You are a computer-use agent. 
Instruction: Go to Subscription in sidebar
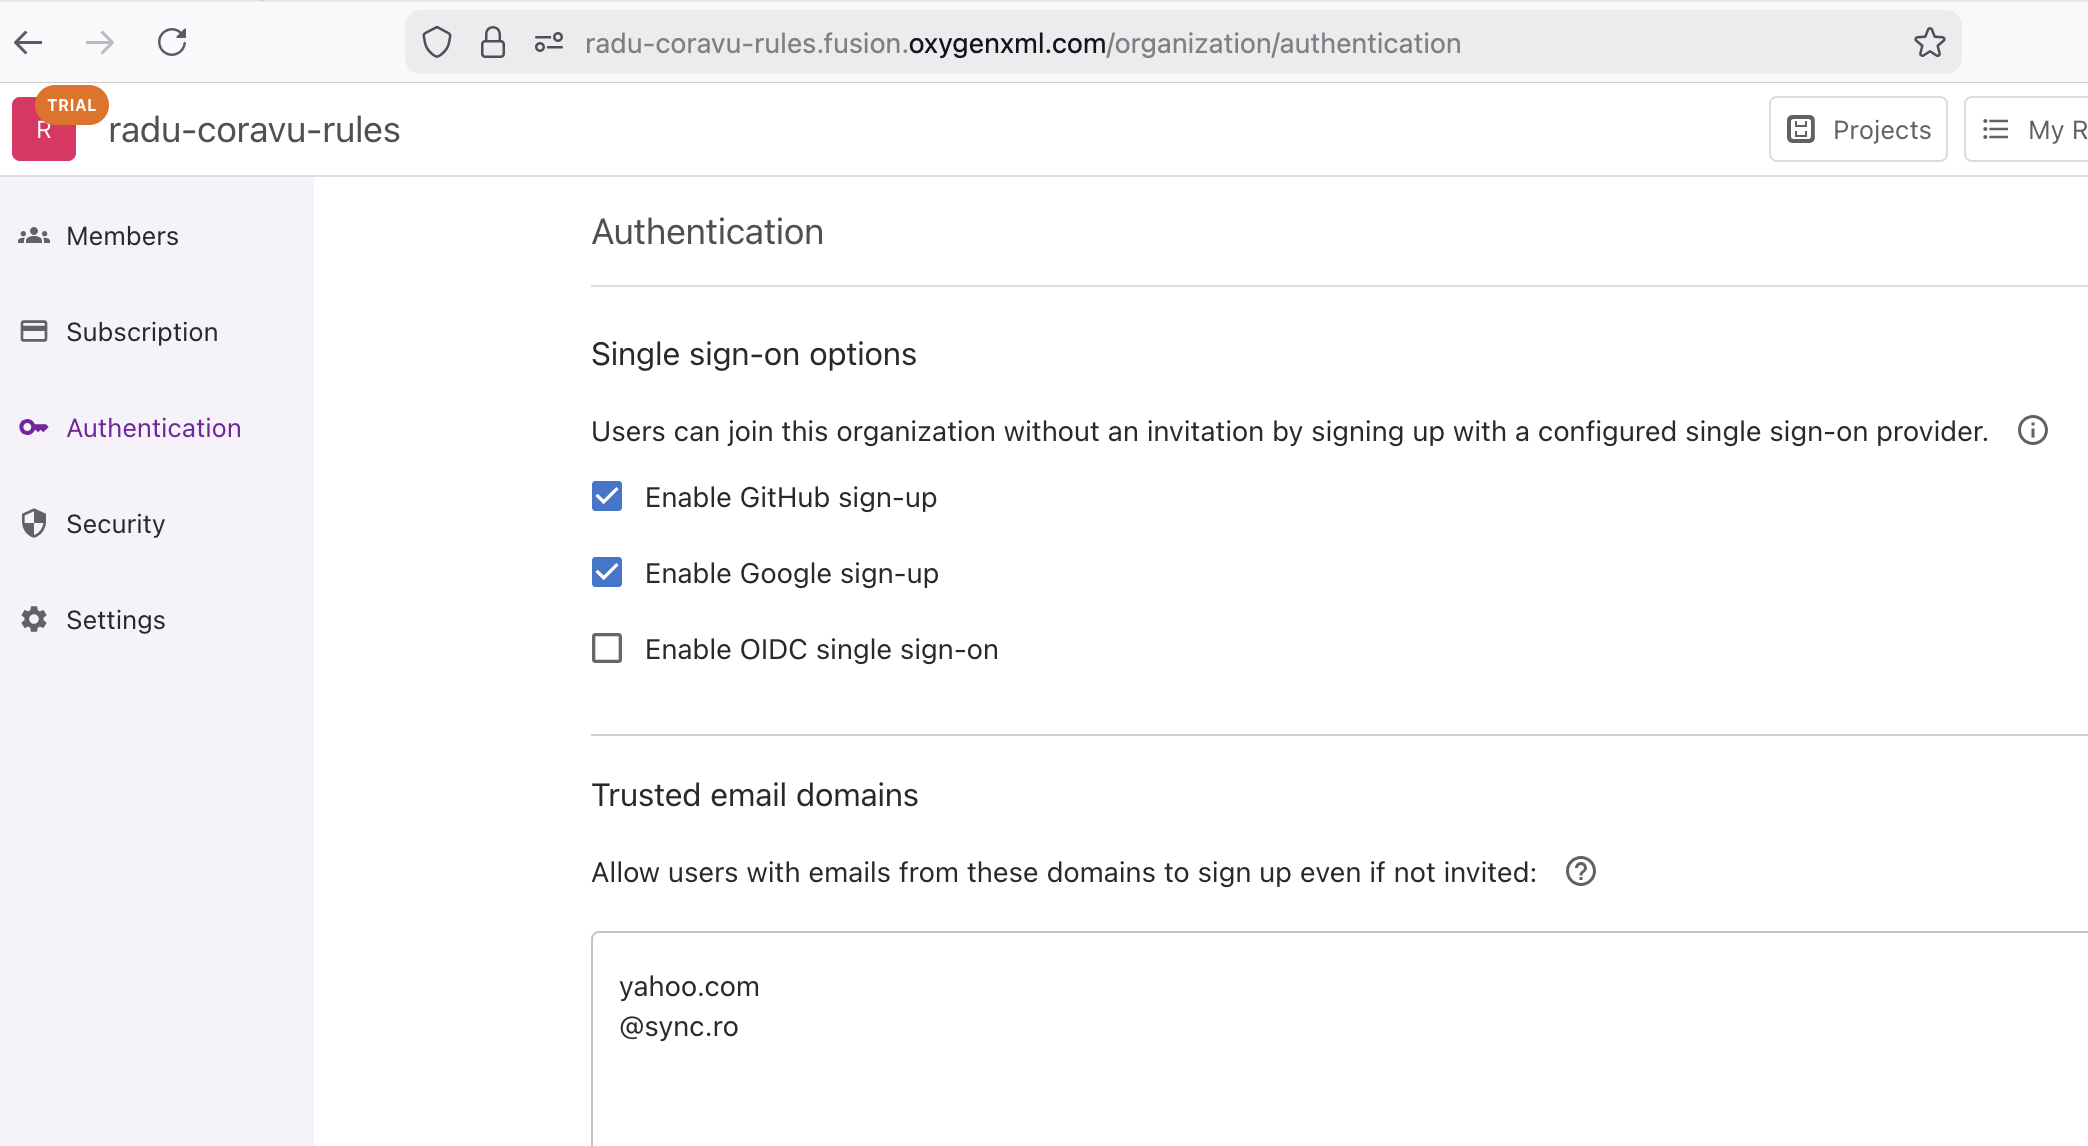pyautogui.click(x=141, y=332)
